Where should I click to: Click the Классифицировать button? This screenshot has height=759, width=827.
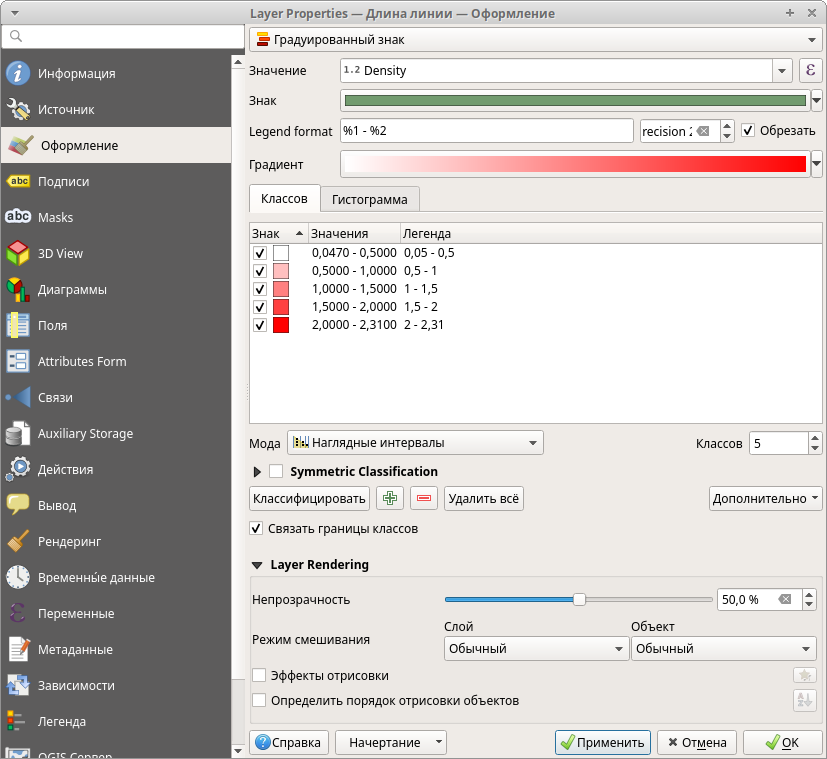pyautogui.click(x=309, y=498)
